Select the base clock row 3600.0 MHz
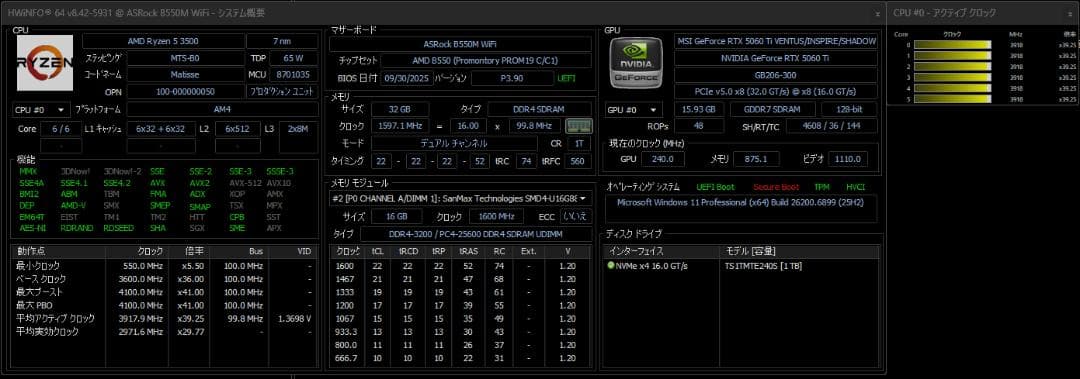 (x=165, y=279)
